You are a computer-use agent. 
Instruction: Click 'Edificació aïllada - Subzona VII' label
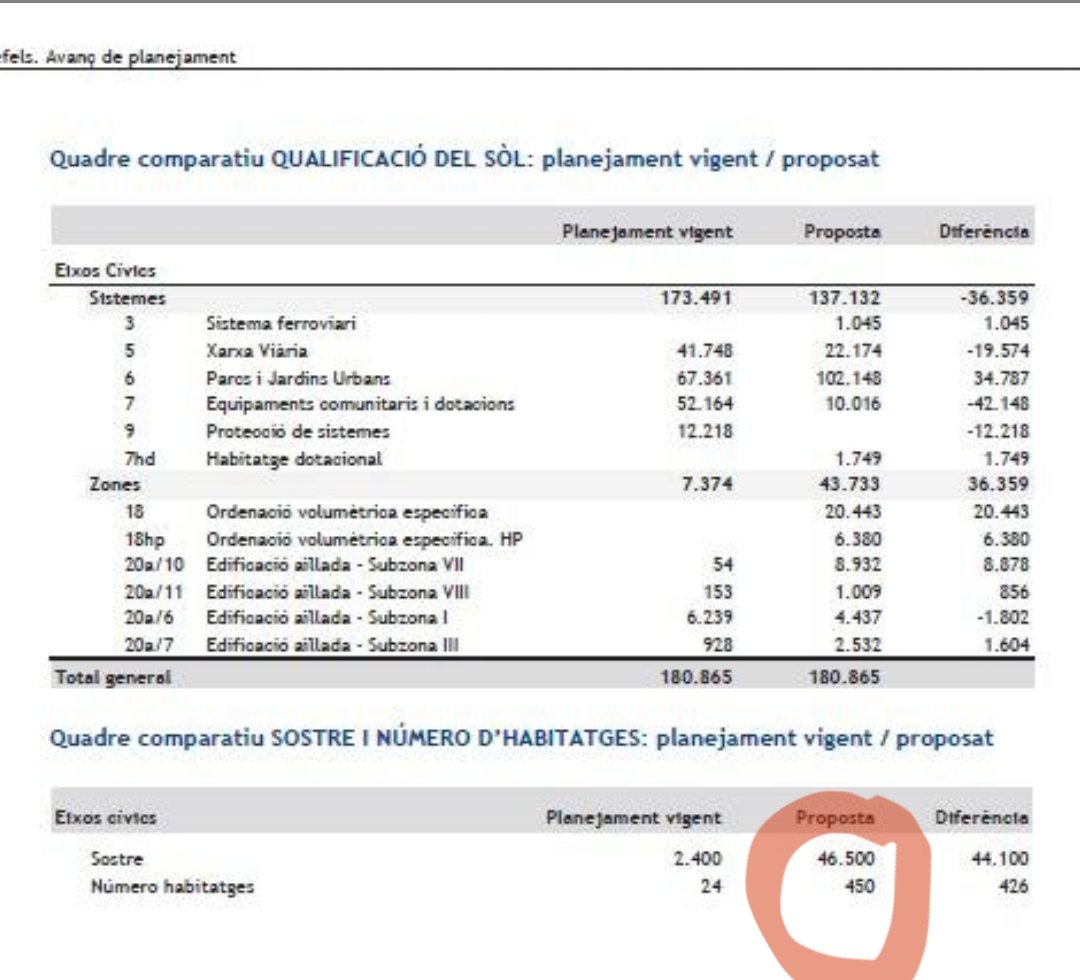335,565
